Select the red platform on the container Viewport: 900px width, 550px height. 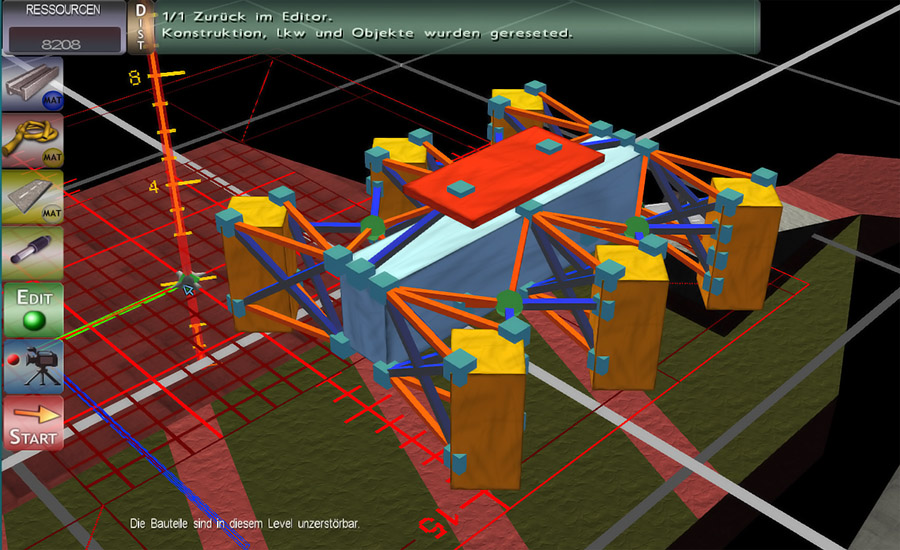(x=503, y=175)
